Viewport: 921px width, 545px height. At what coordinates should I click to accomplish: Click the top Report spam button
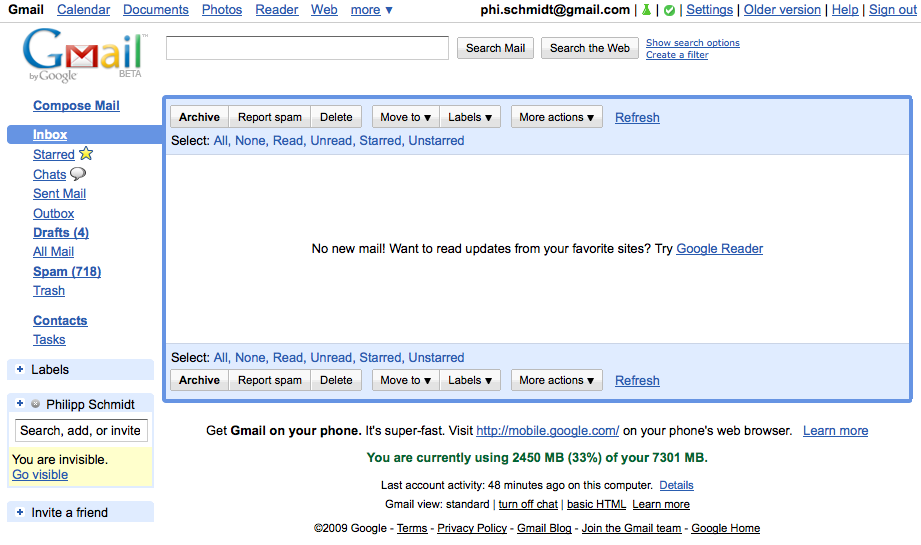click(270, 117)
